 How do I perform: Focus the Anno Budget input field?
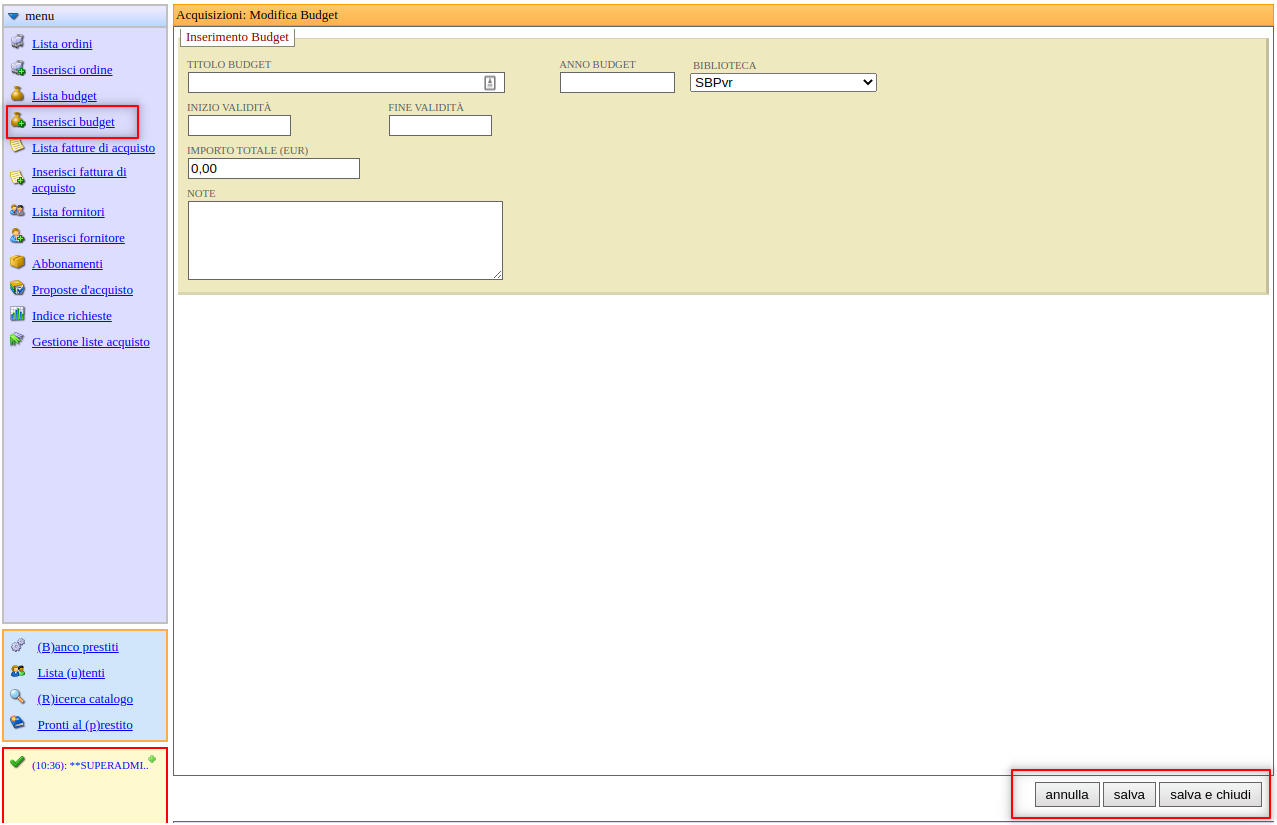point(617,83)
